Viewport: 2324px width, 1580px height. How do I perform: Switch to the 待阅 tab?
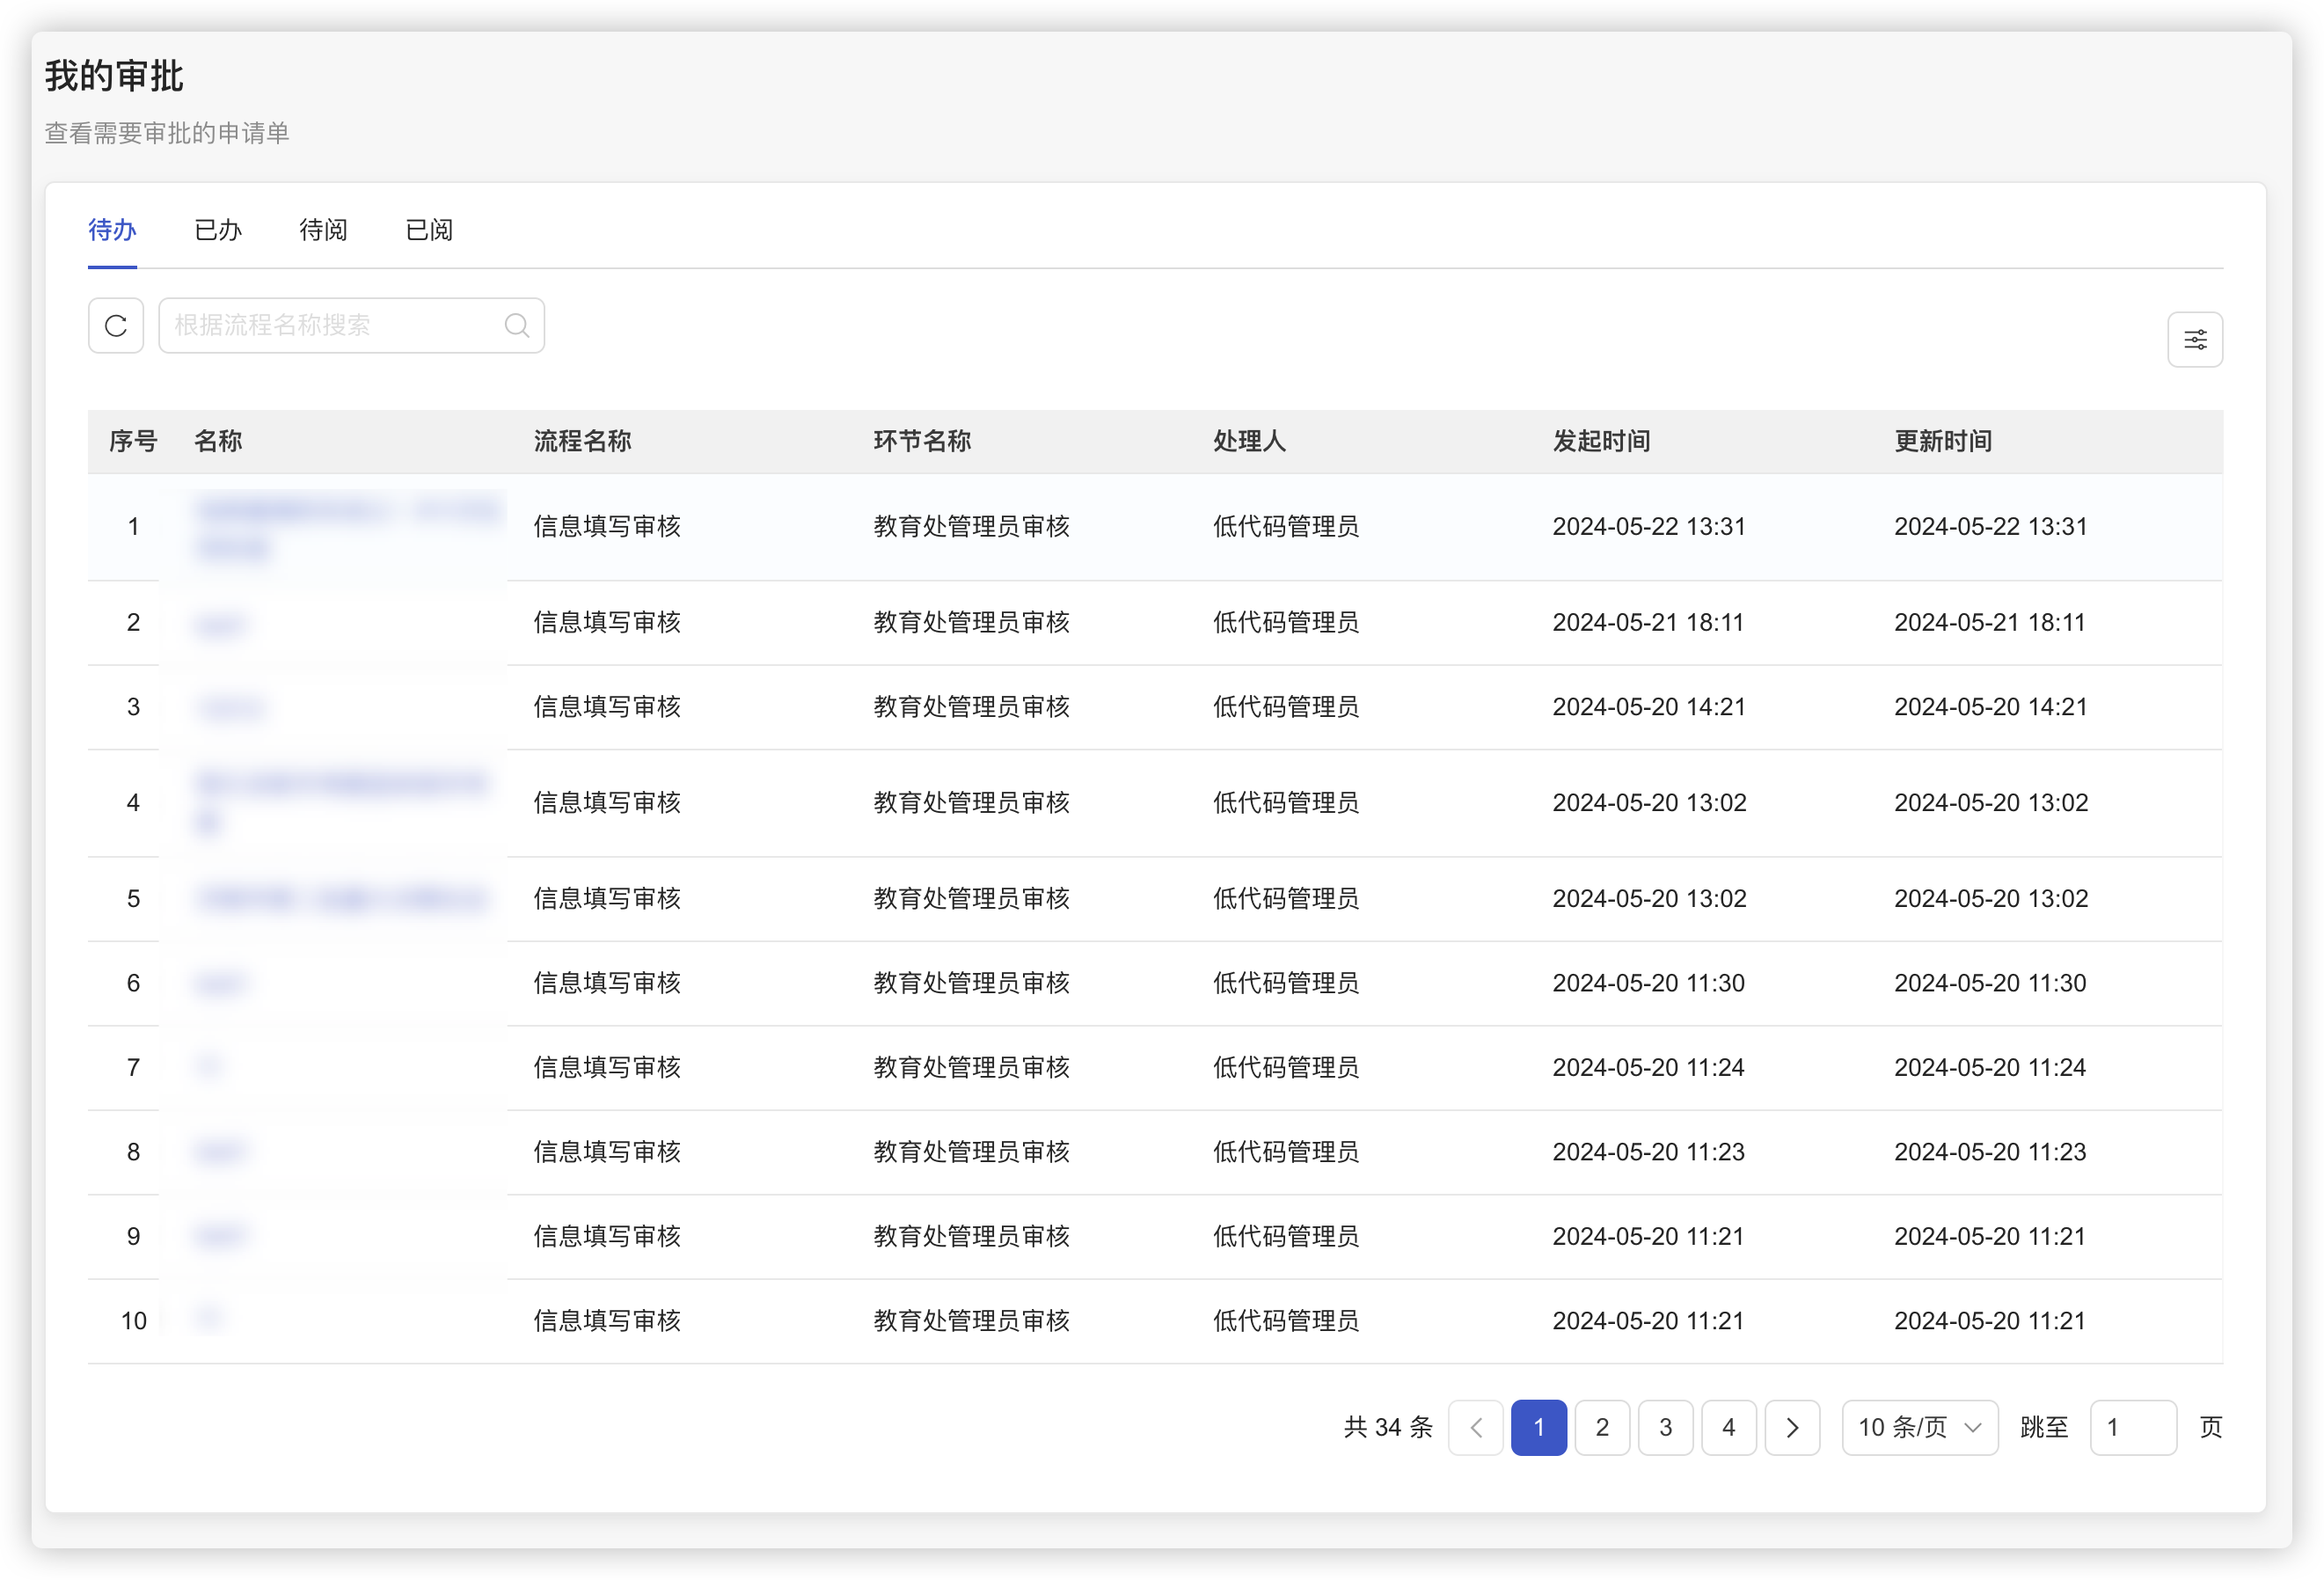[x=323, y=230]
